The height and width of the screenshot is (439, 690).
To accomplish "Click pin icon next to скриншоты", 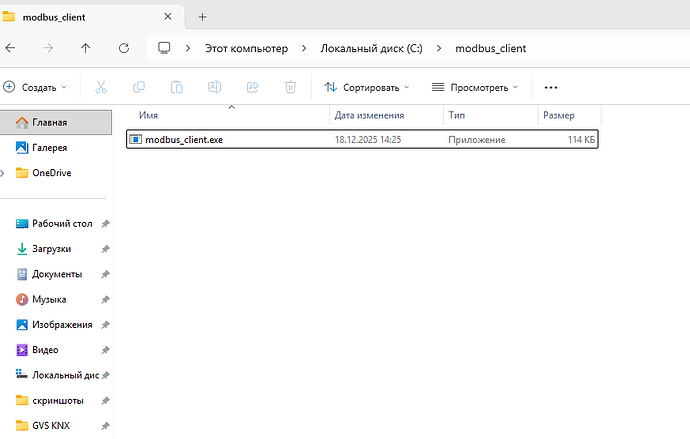I will click(x=105, y=401).
